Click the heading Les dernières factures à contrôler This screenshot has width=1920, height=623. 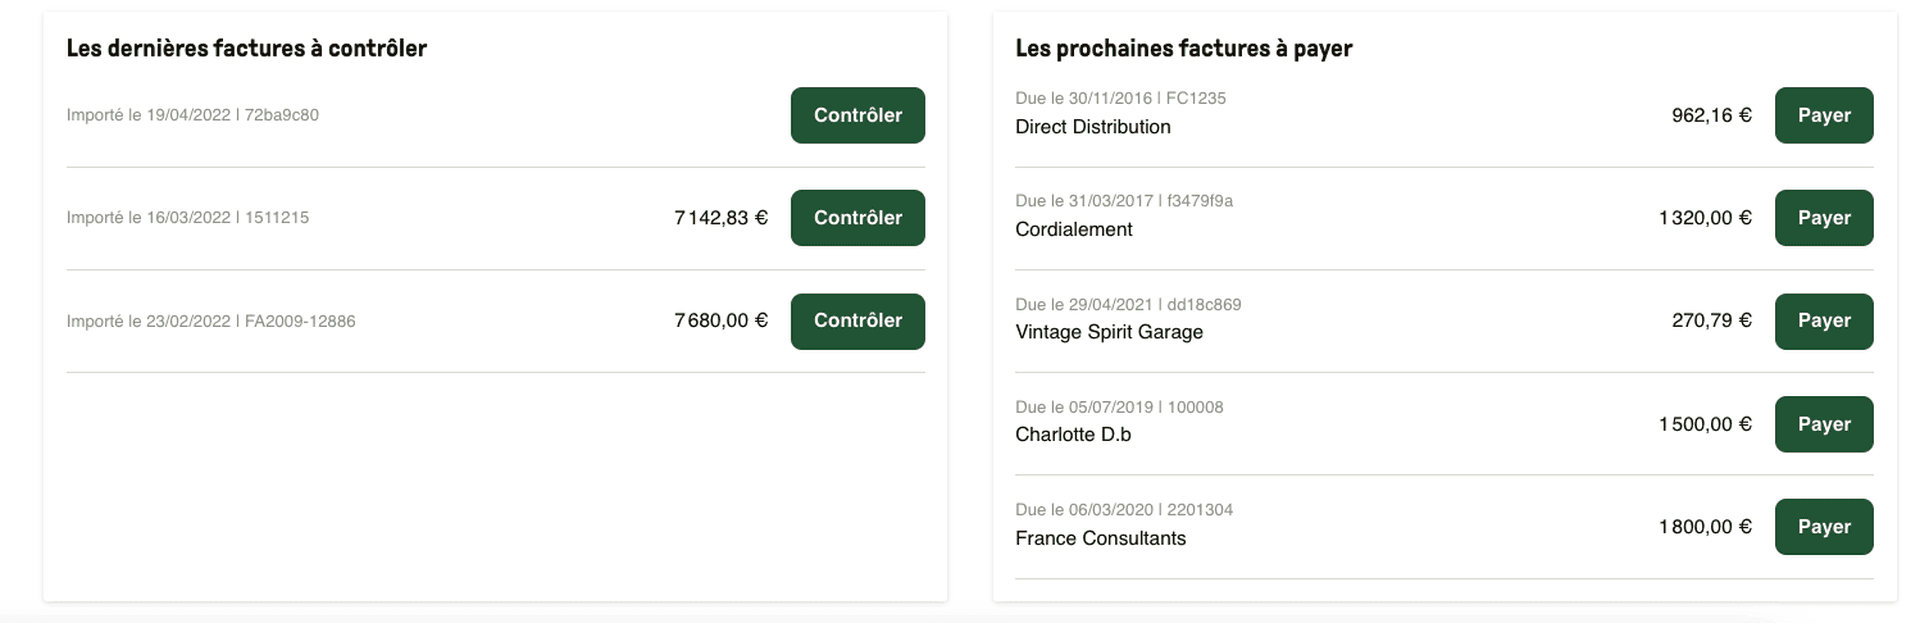coord(246,47)
